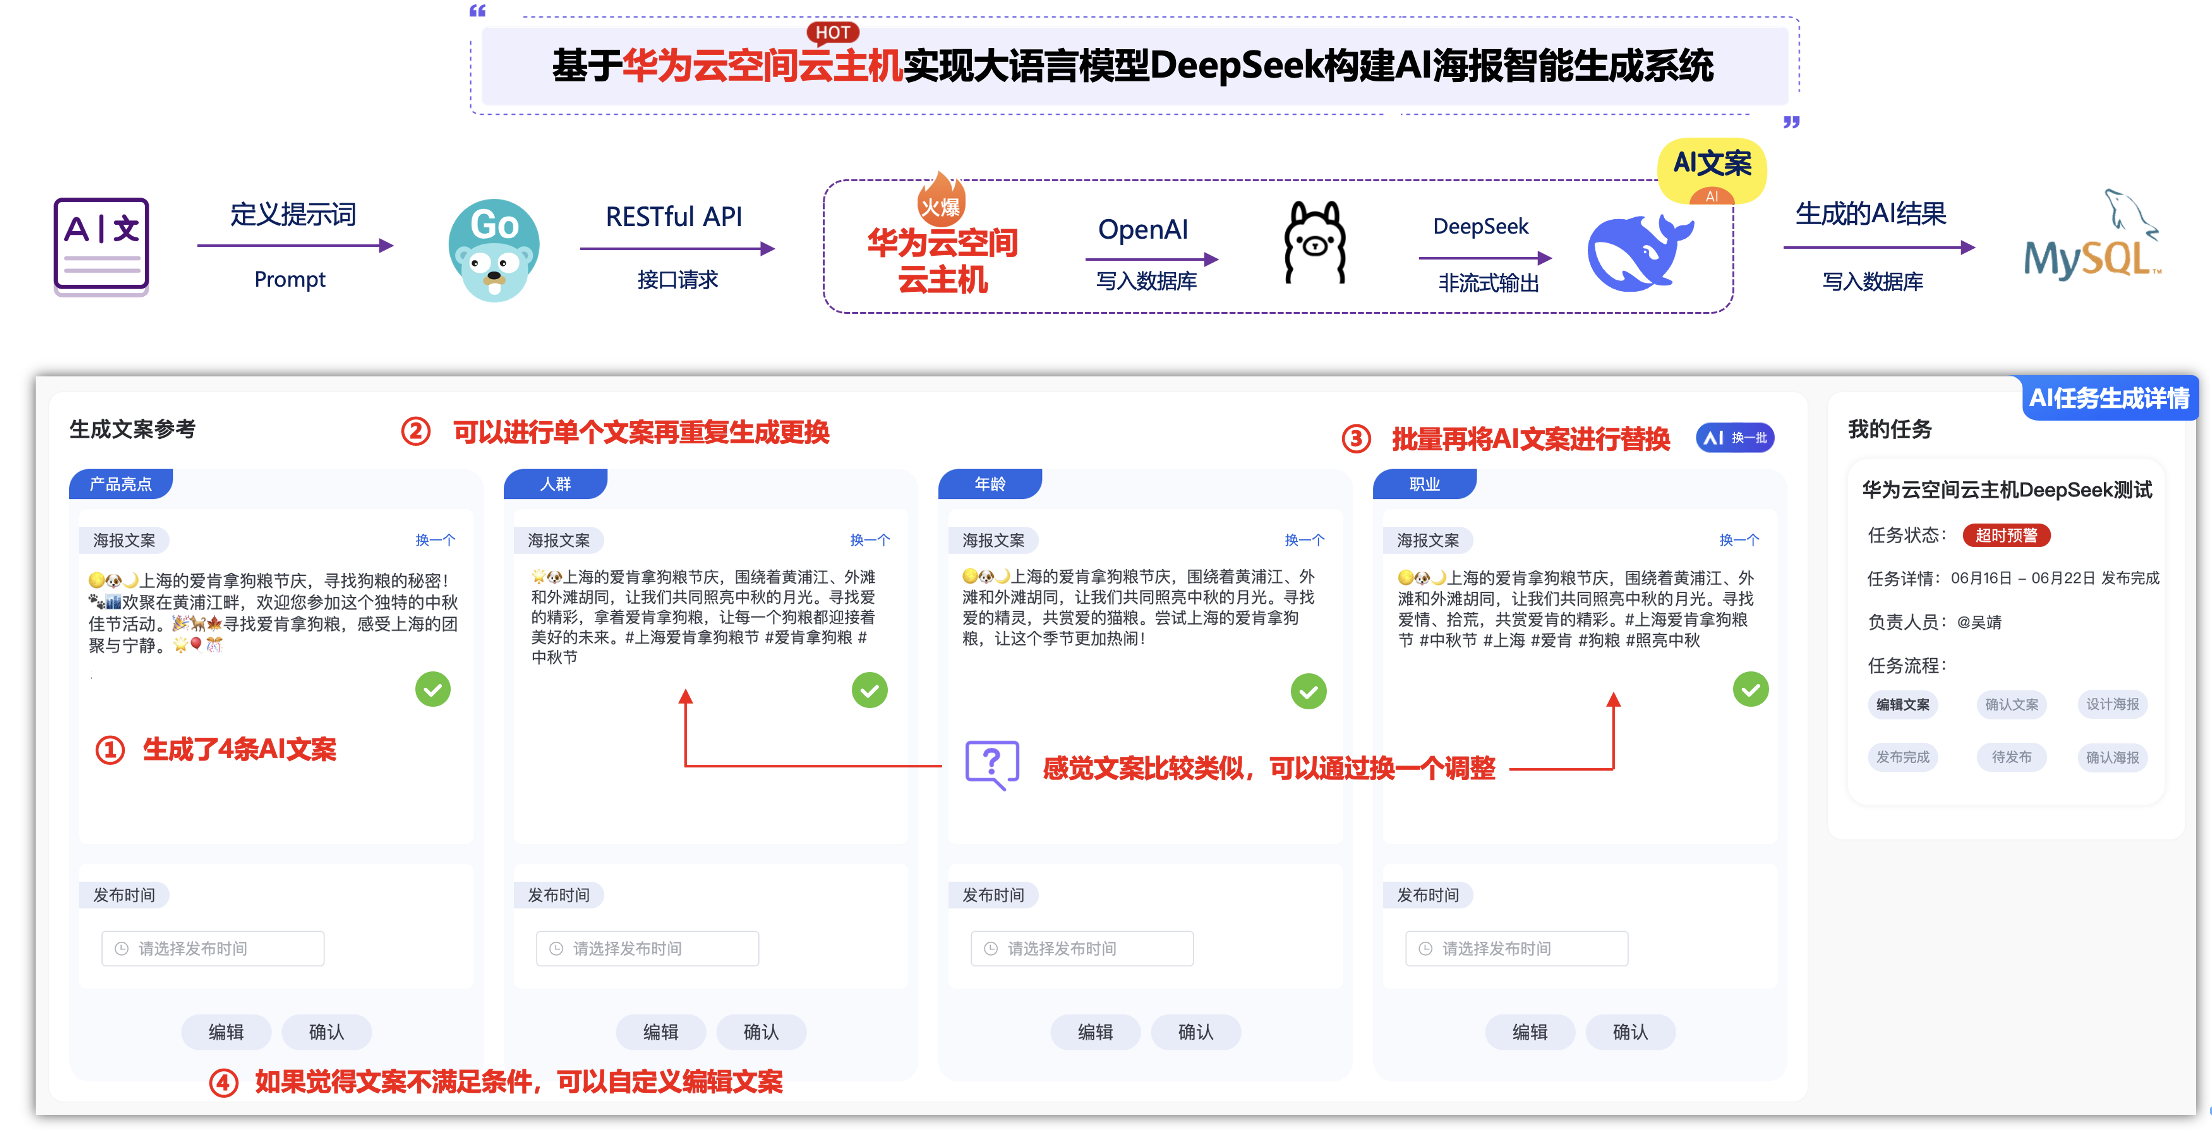Click the 海报文案 label in 职业 card

tap(1428, 541)
